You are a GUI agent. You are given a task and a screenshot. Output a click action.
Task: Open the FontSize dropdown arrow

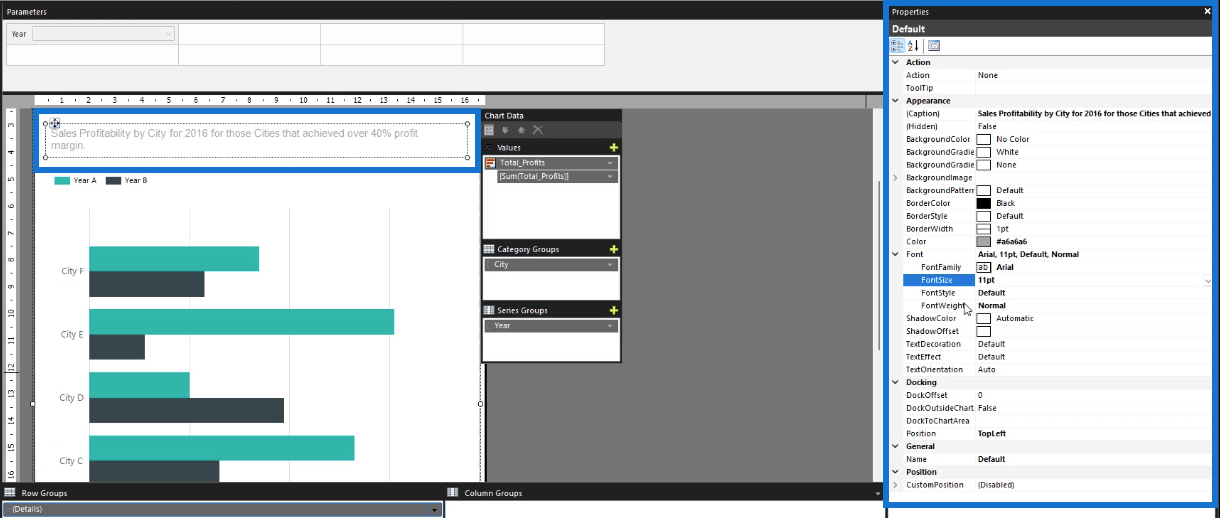coord(1208,281)
